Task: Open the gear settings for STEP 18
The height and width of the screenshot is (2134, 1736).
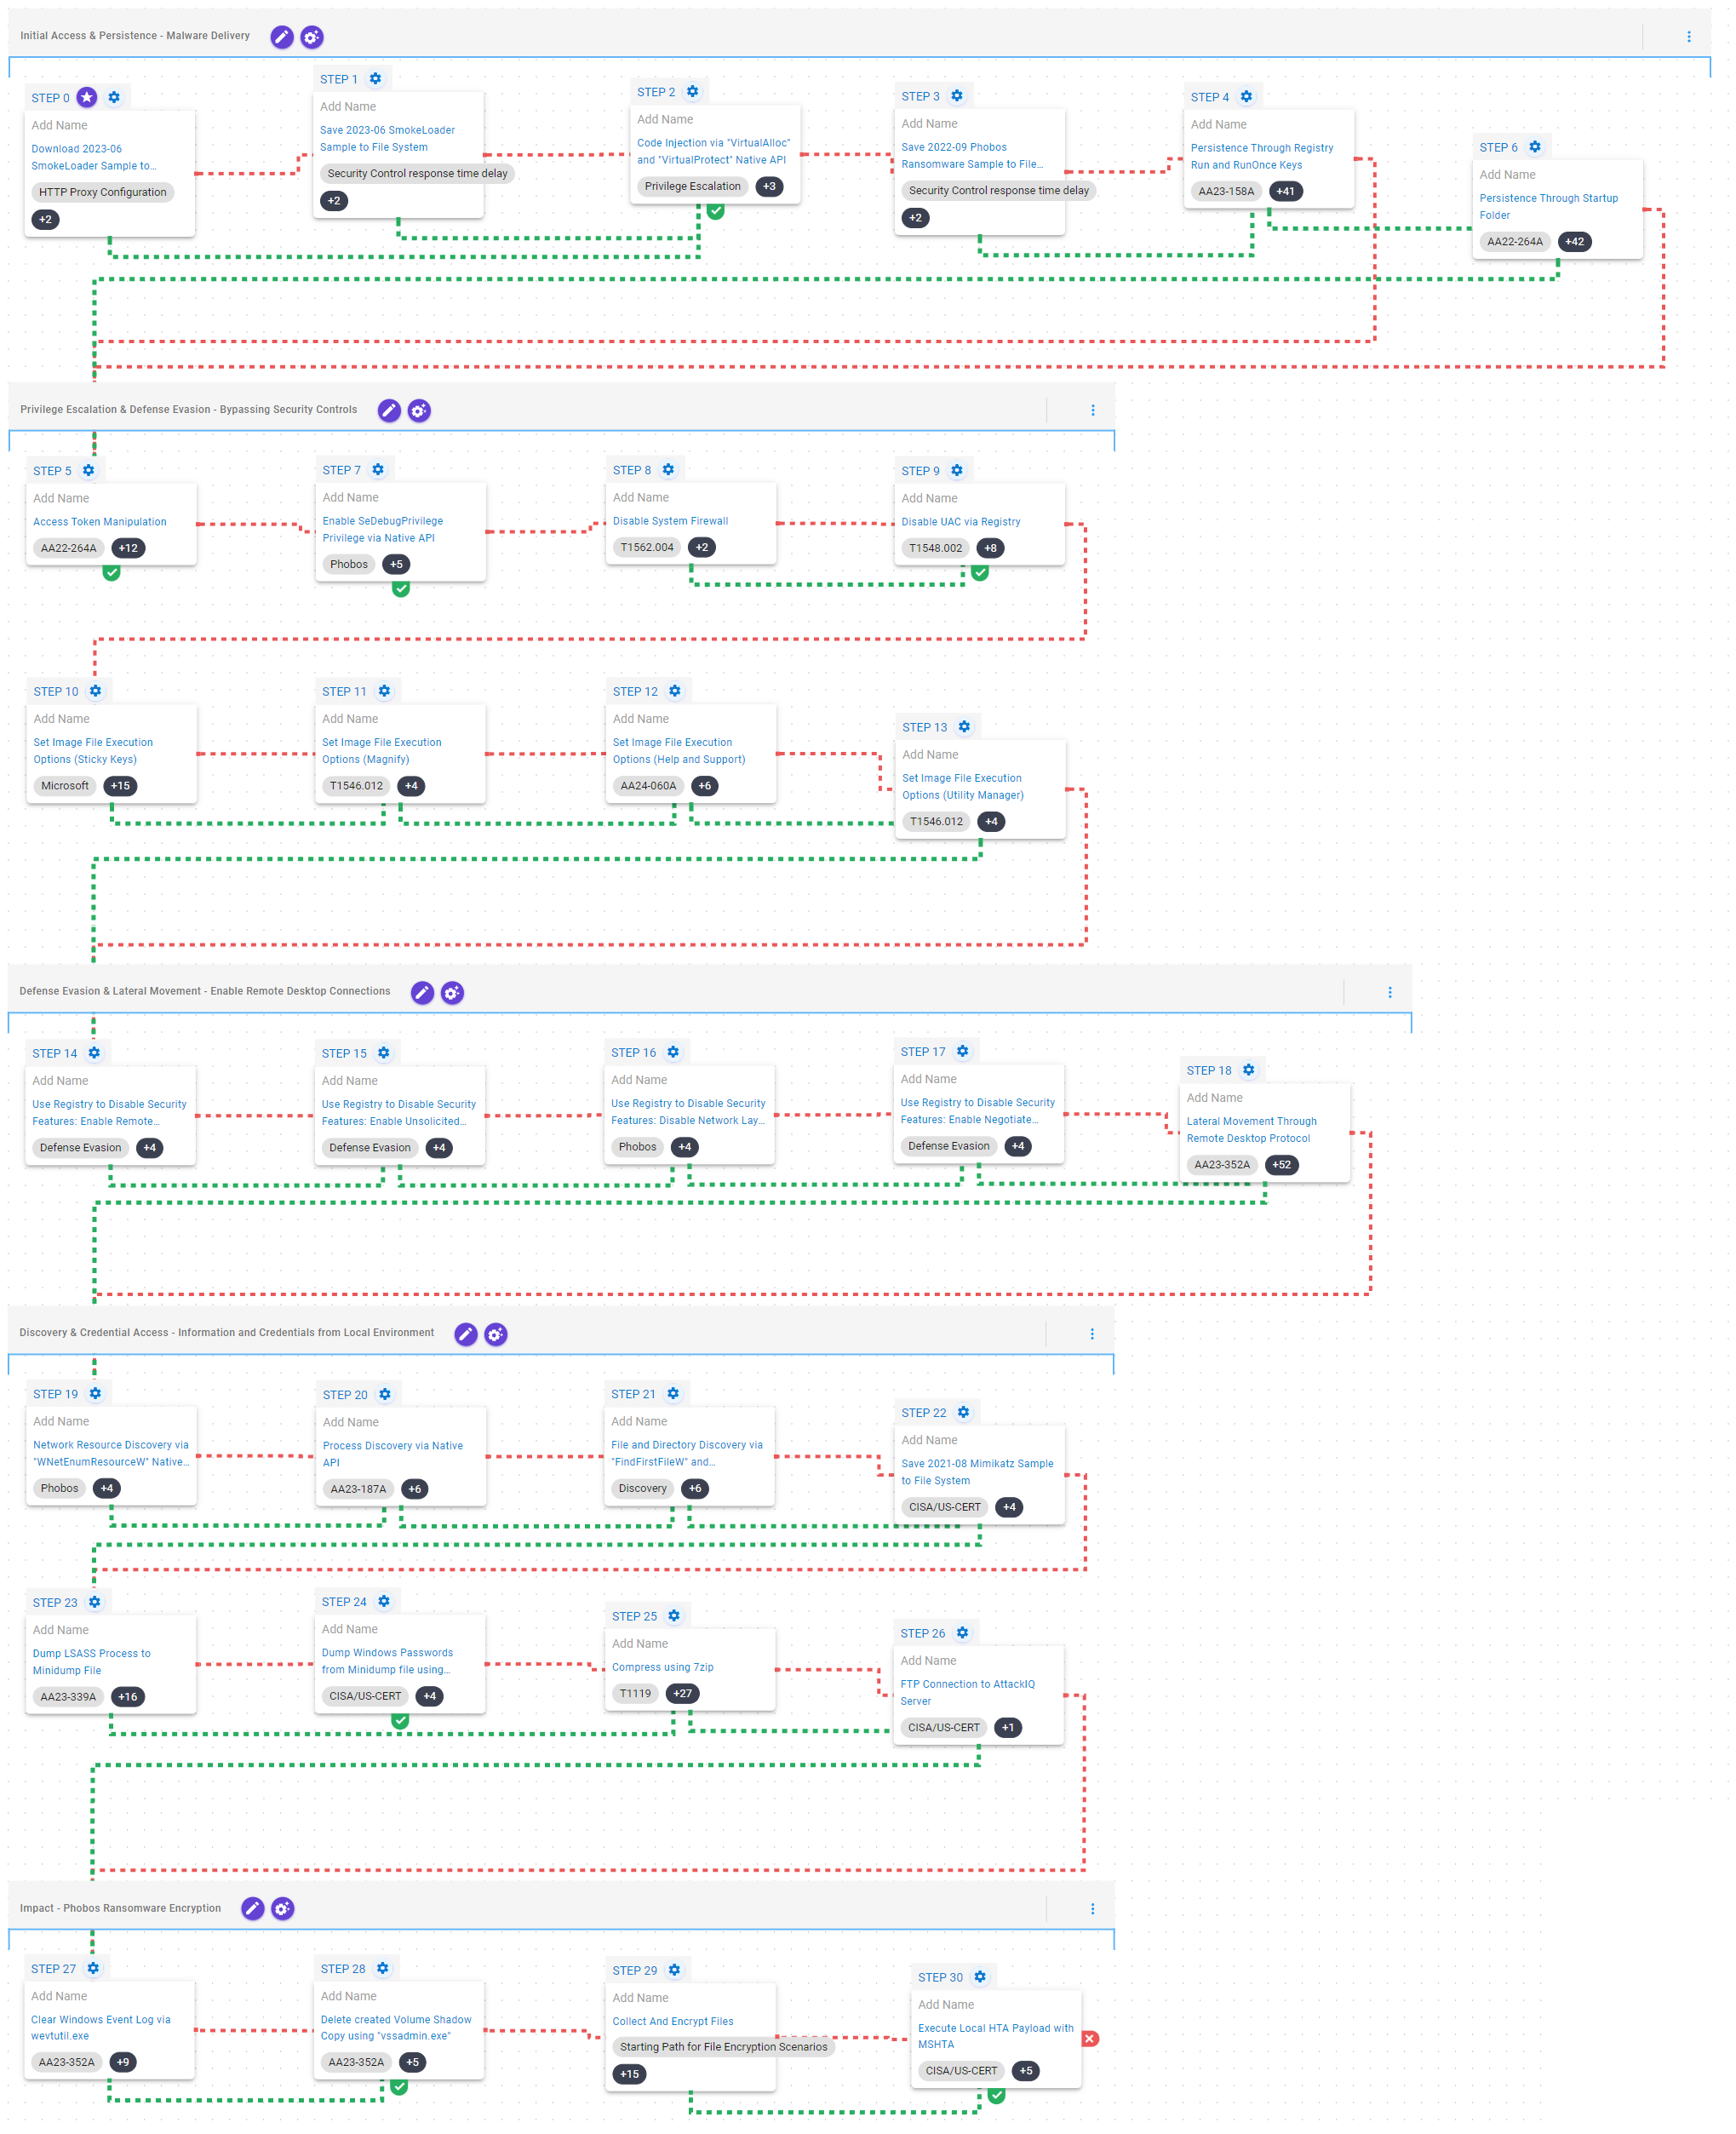Action: click(x=1248, y=1069)
